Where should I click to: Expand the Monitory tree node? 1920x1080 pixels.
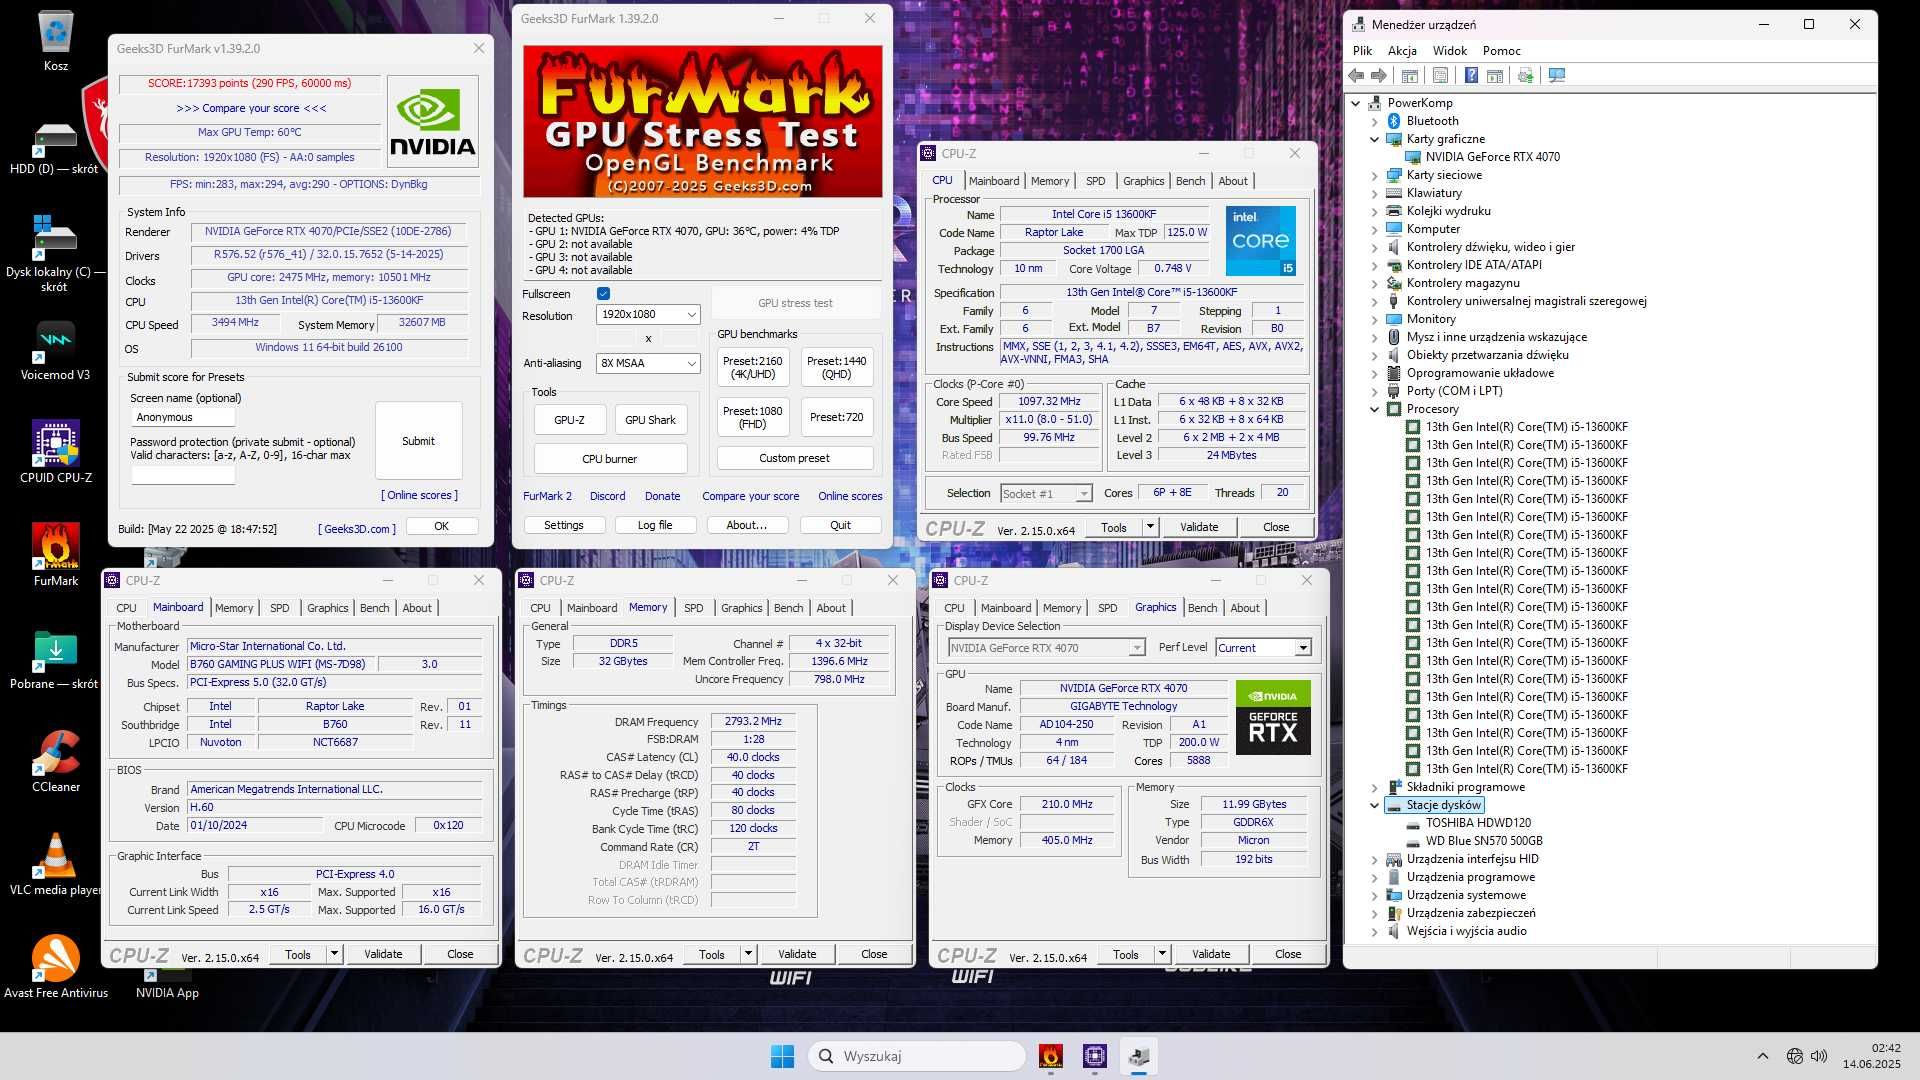click(x=1374, y=319)
